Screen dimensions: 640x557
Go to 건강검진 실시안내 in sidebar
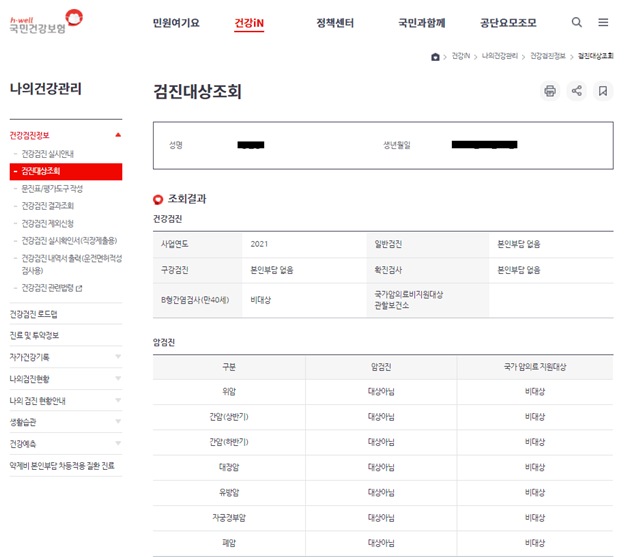(47, 154)
